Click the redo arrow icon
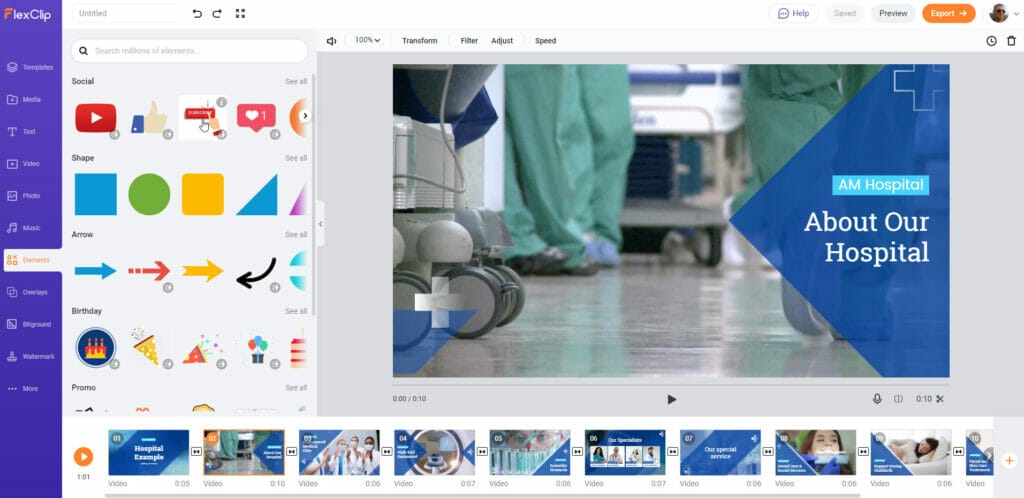Image resolution: width=1024 pixels, height=498 pixels. pos(217,13)
